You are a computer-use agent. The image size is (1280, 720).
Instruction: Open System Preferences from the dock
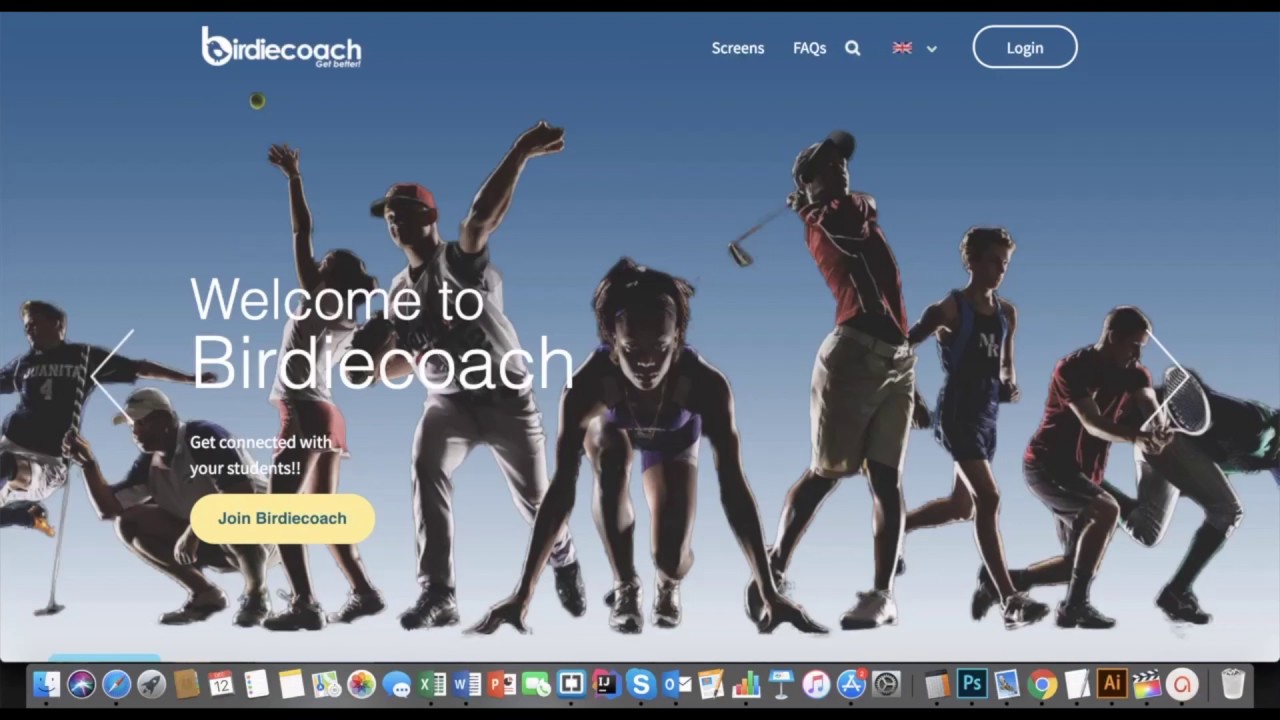(886, 684)
